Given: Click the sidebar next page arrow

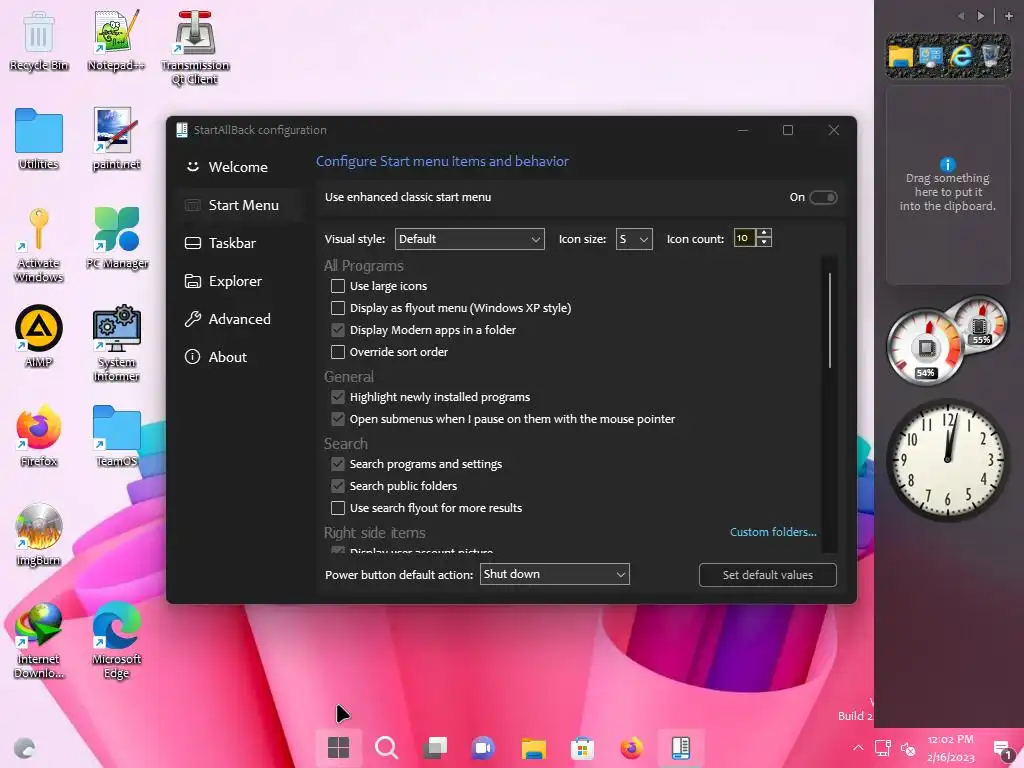Looking at the screenshot, I should (x=980, y=16).
